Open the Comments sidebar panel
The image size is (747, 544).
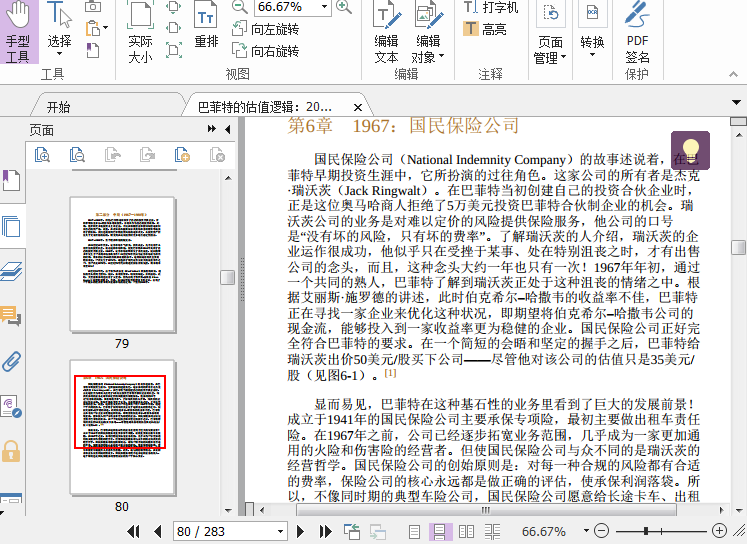tap(11, 315)
